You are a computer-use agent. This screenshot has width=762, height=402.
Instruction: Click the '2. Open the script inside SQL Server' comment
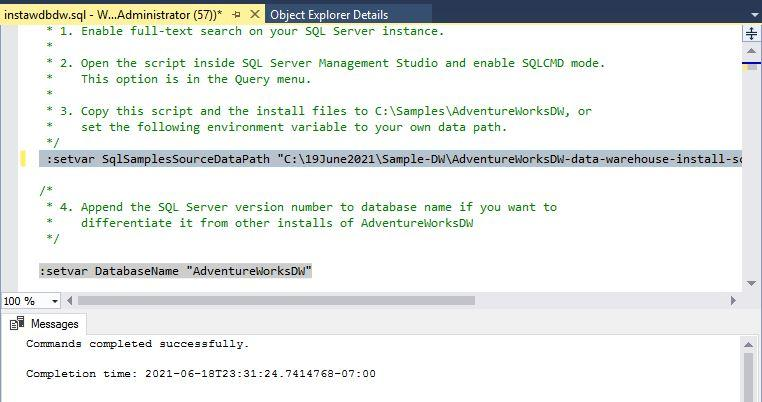pos(325,63)
